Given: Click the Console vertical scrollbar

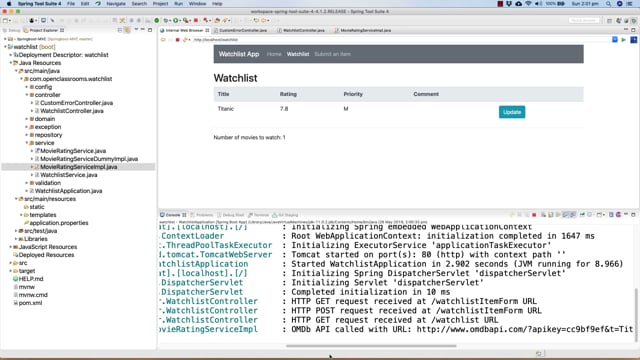Looking at the screenshot, I should (x=636, y=314).
